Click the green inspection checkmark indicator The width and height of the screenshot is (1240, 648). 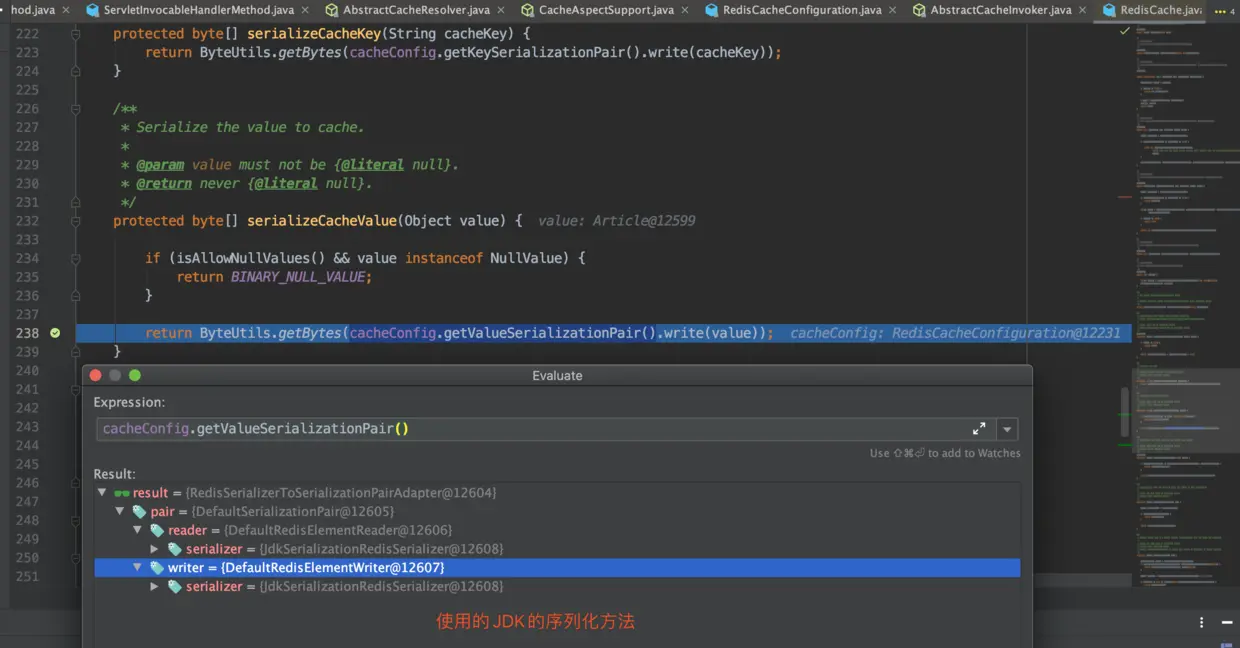(1125, 31)
